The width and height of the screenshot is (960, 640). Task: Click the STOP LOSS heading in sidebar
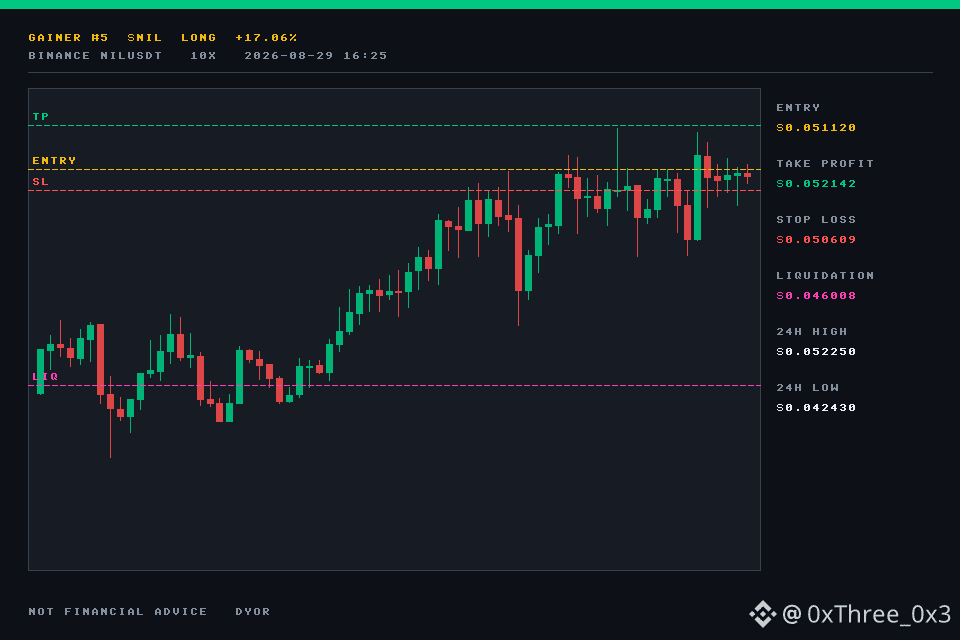(x=816, y=219)
